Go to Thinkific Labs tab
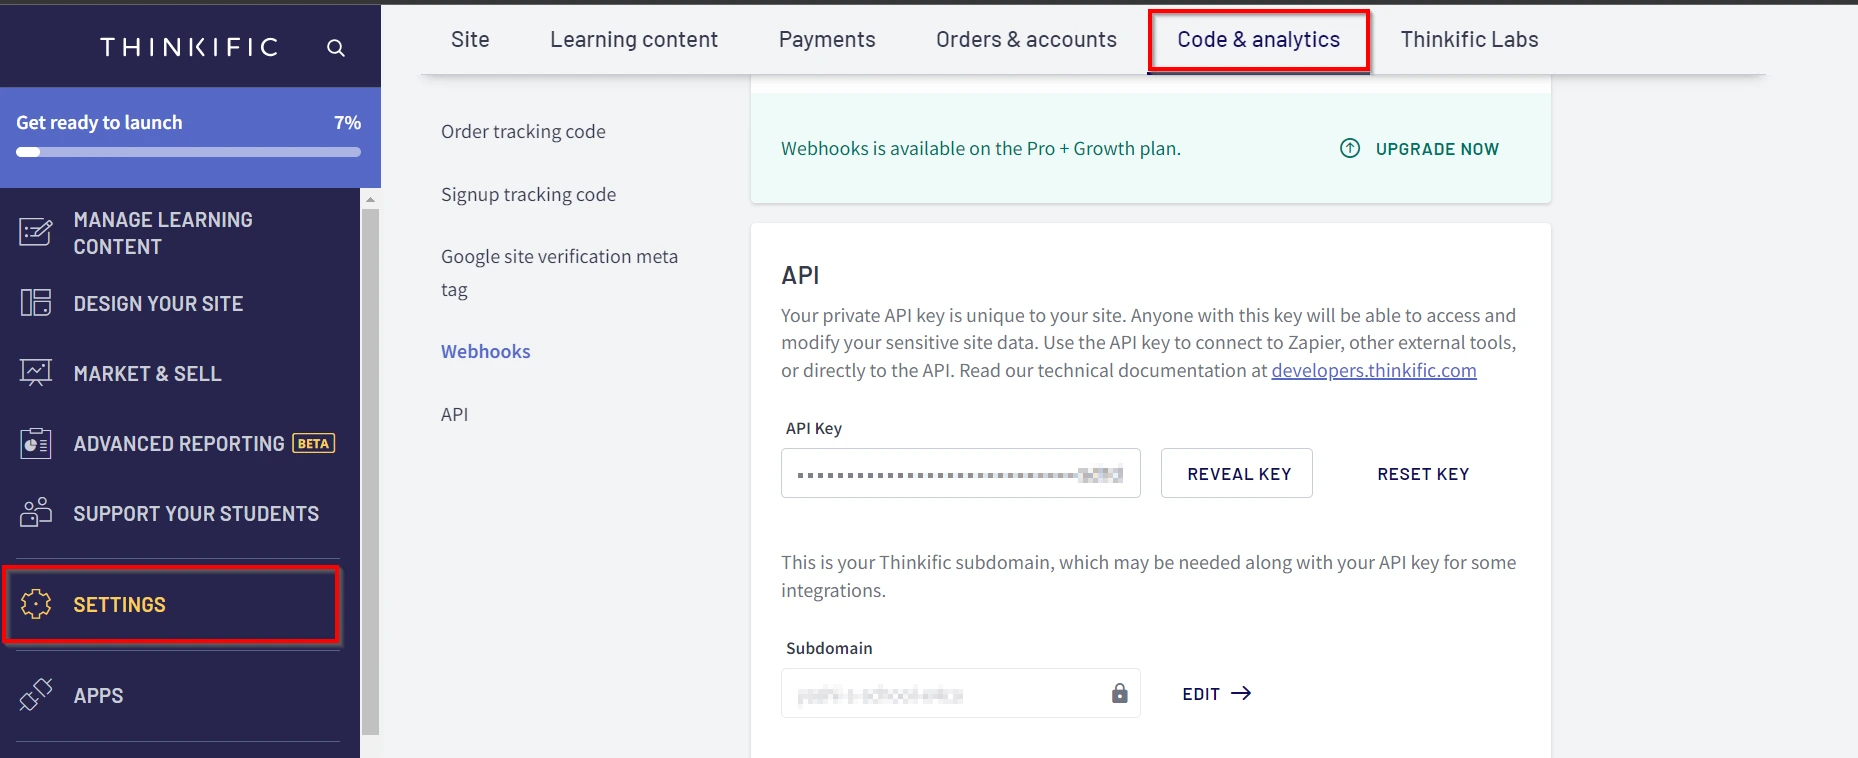 (x=1469, y=40)
